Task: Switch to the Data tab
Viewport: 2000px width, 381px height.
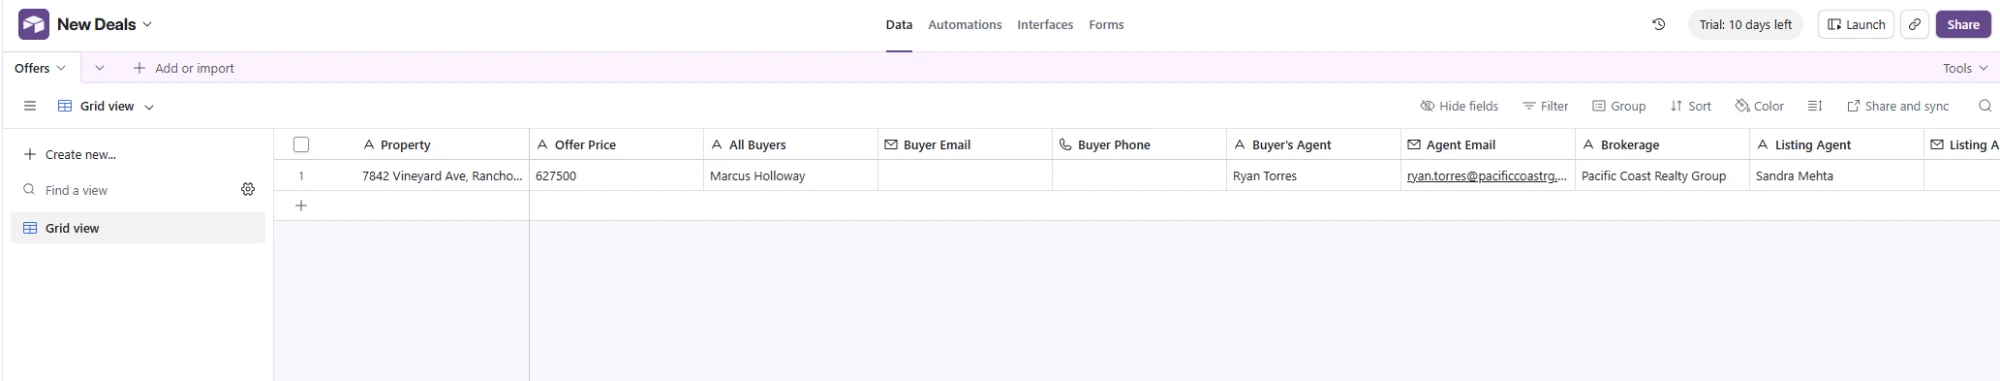Action: pyautogui.click(x=899, y=25)
